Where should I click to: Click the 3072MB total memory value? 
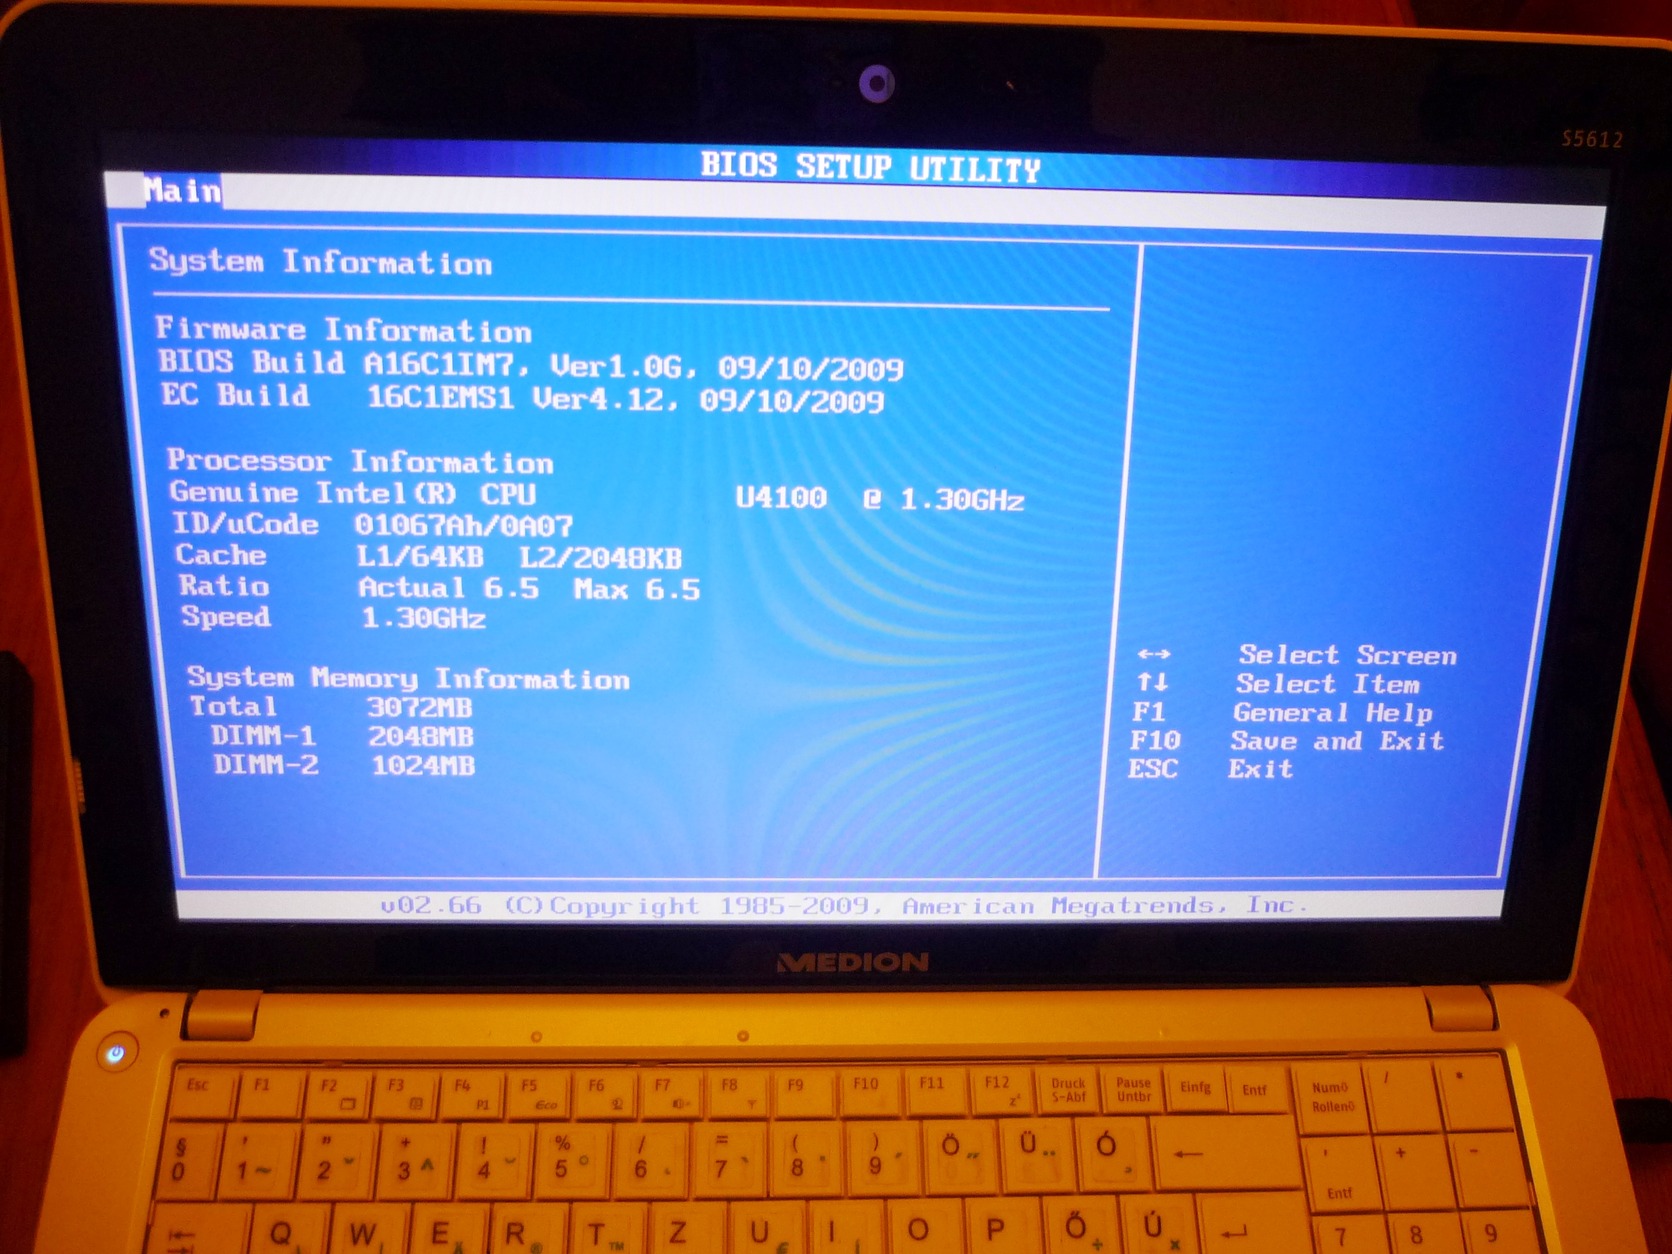point(420,707)
